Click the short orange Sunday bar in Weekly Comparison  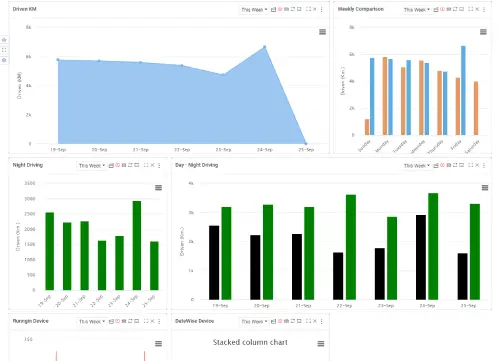coord(367,127)
